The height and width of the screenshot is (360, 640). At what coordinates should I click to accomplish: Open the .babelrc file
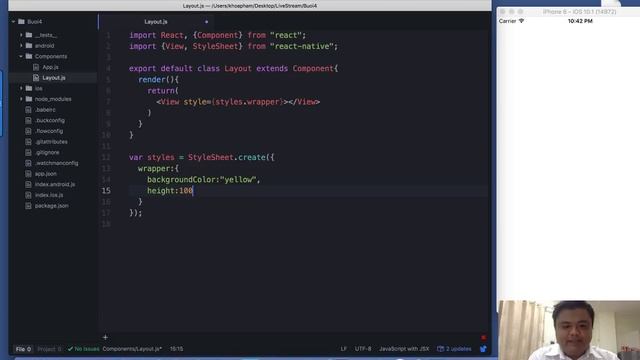click(45, 110)
